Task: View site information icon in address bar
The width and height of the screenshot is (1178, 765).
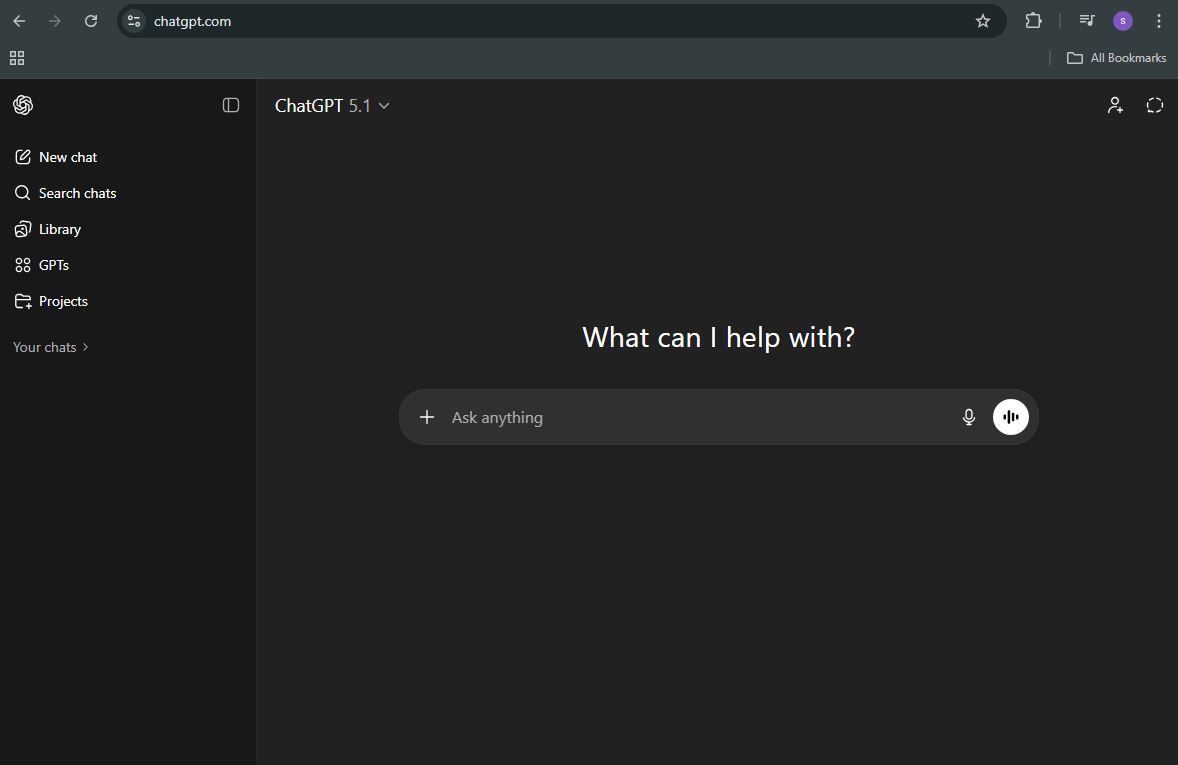Action: point(134,21)
